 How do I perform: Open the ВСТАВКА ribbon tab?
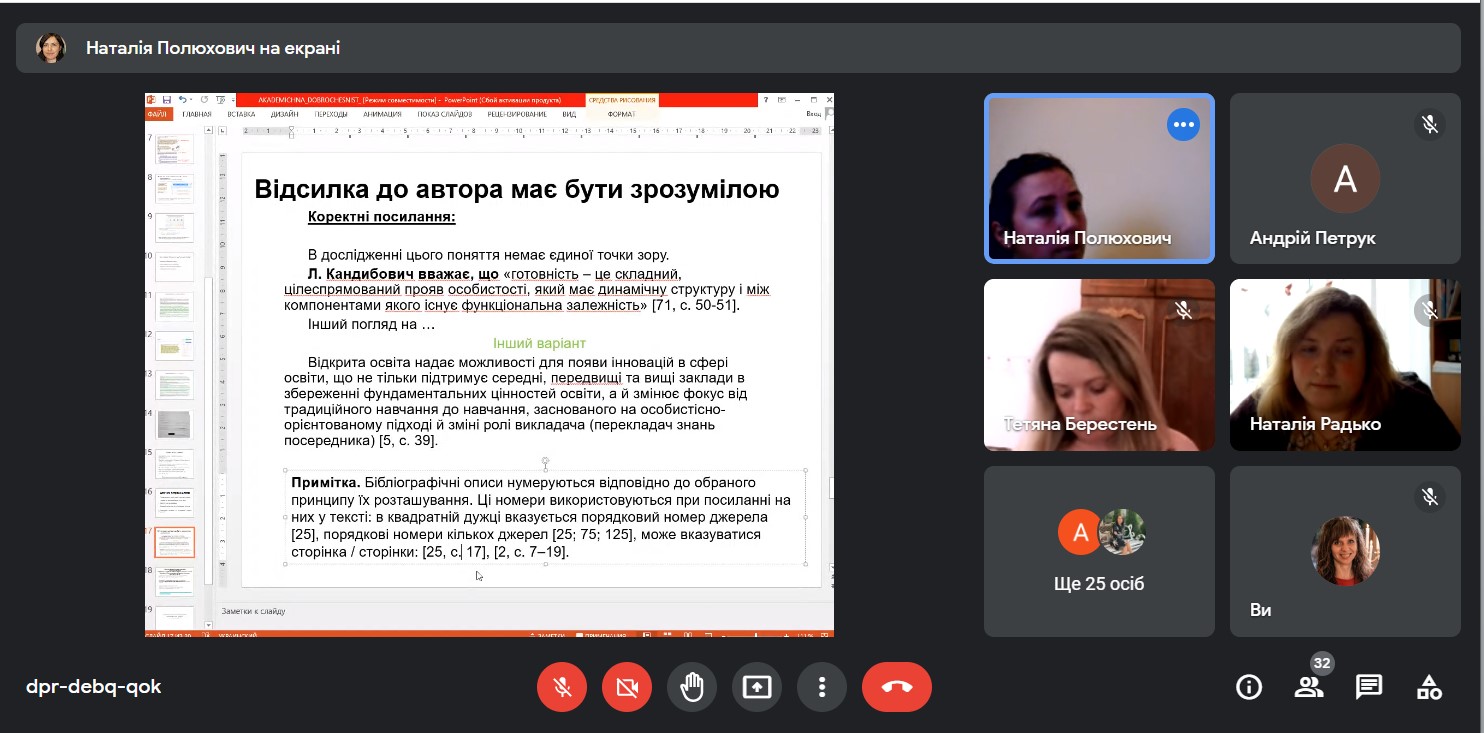(241, 114)
